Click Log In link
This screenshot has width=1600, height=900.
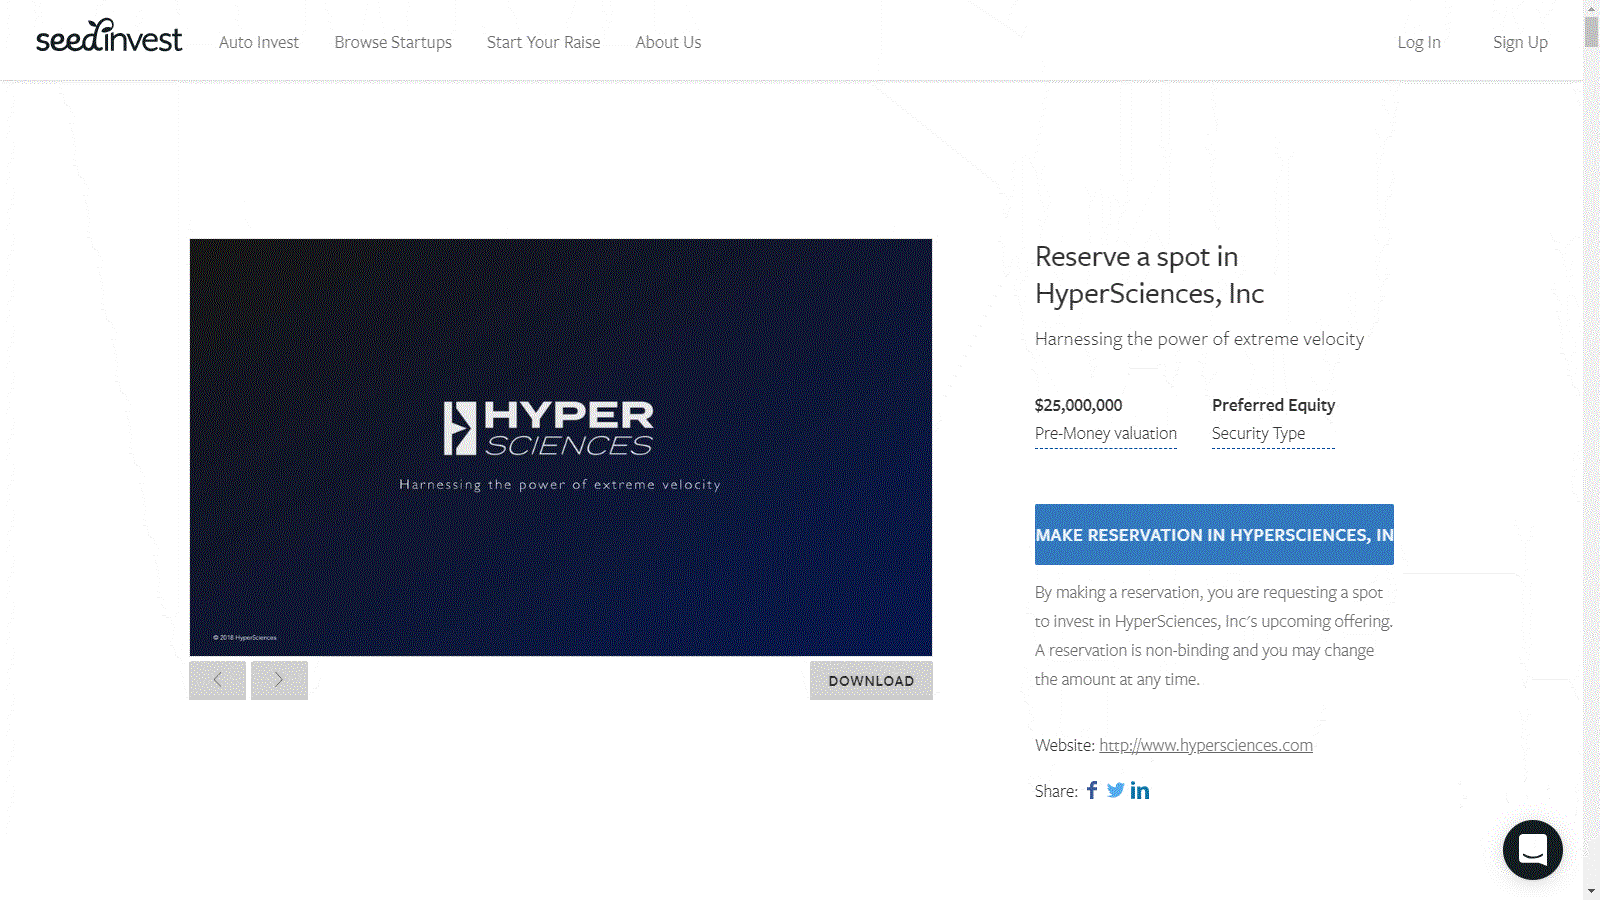click(x=1418, y=42)
